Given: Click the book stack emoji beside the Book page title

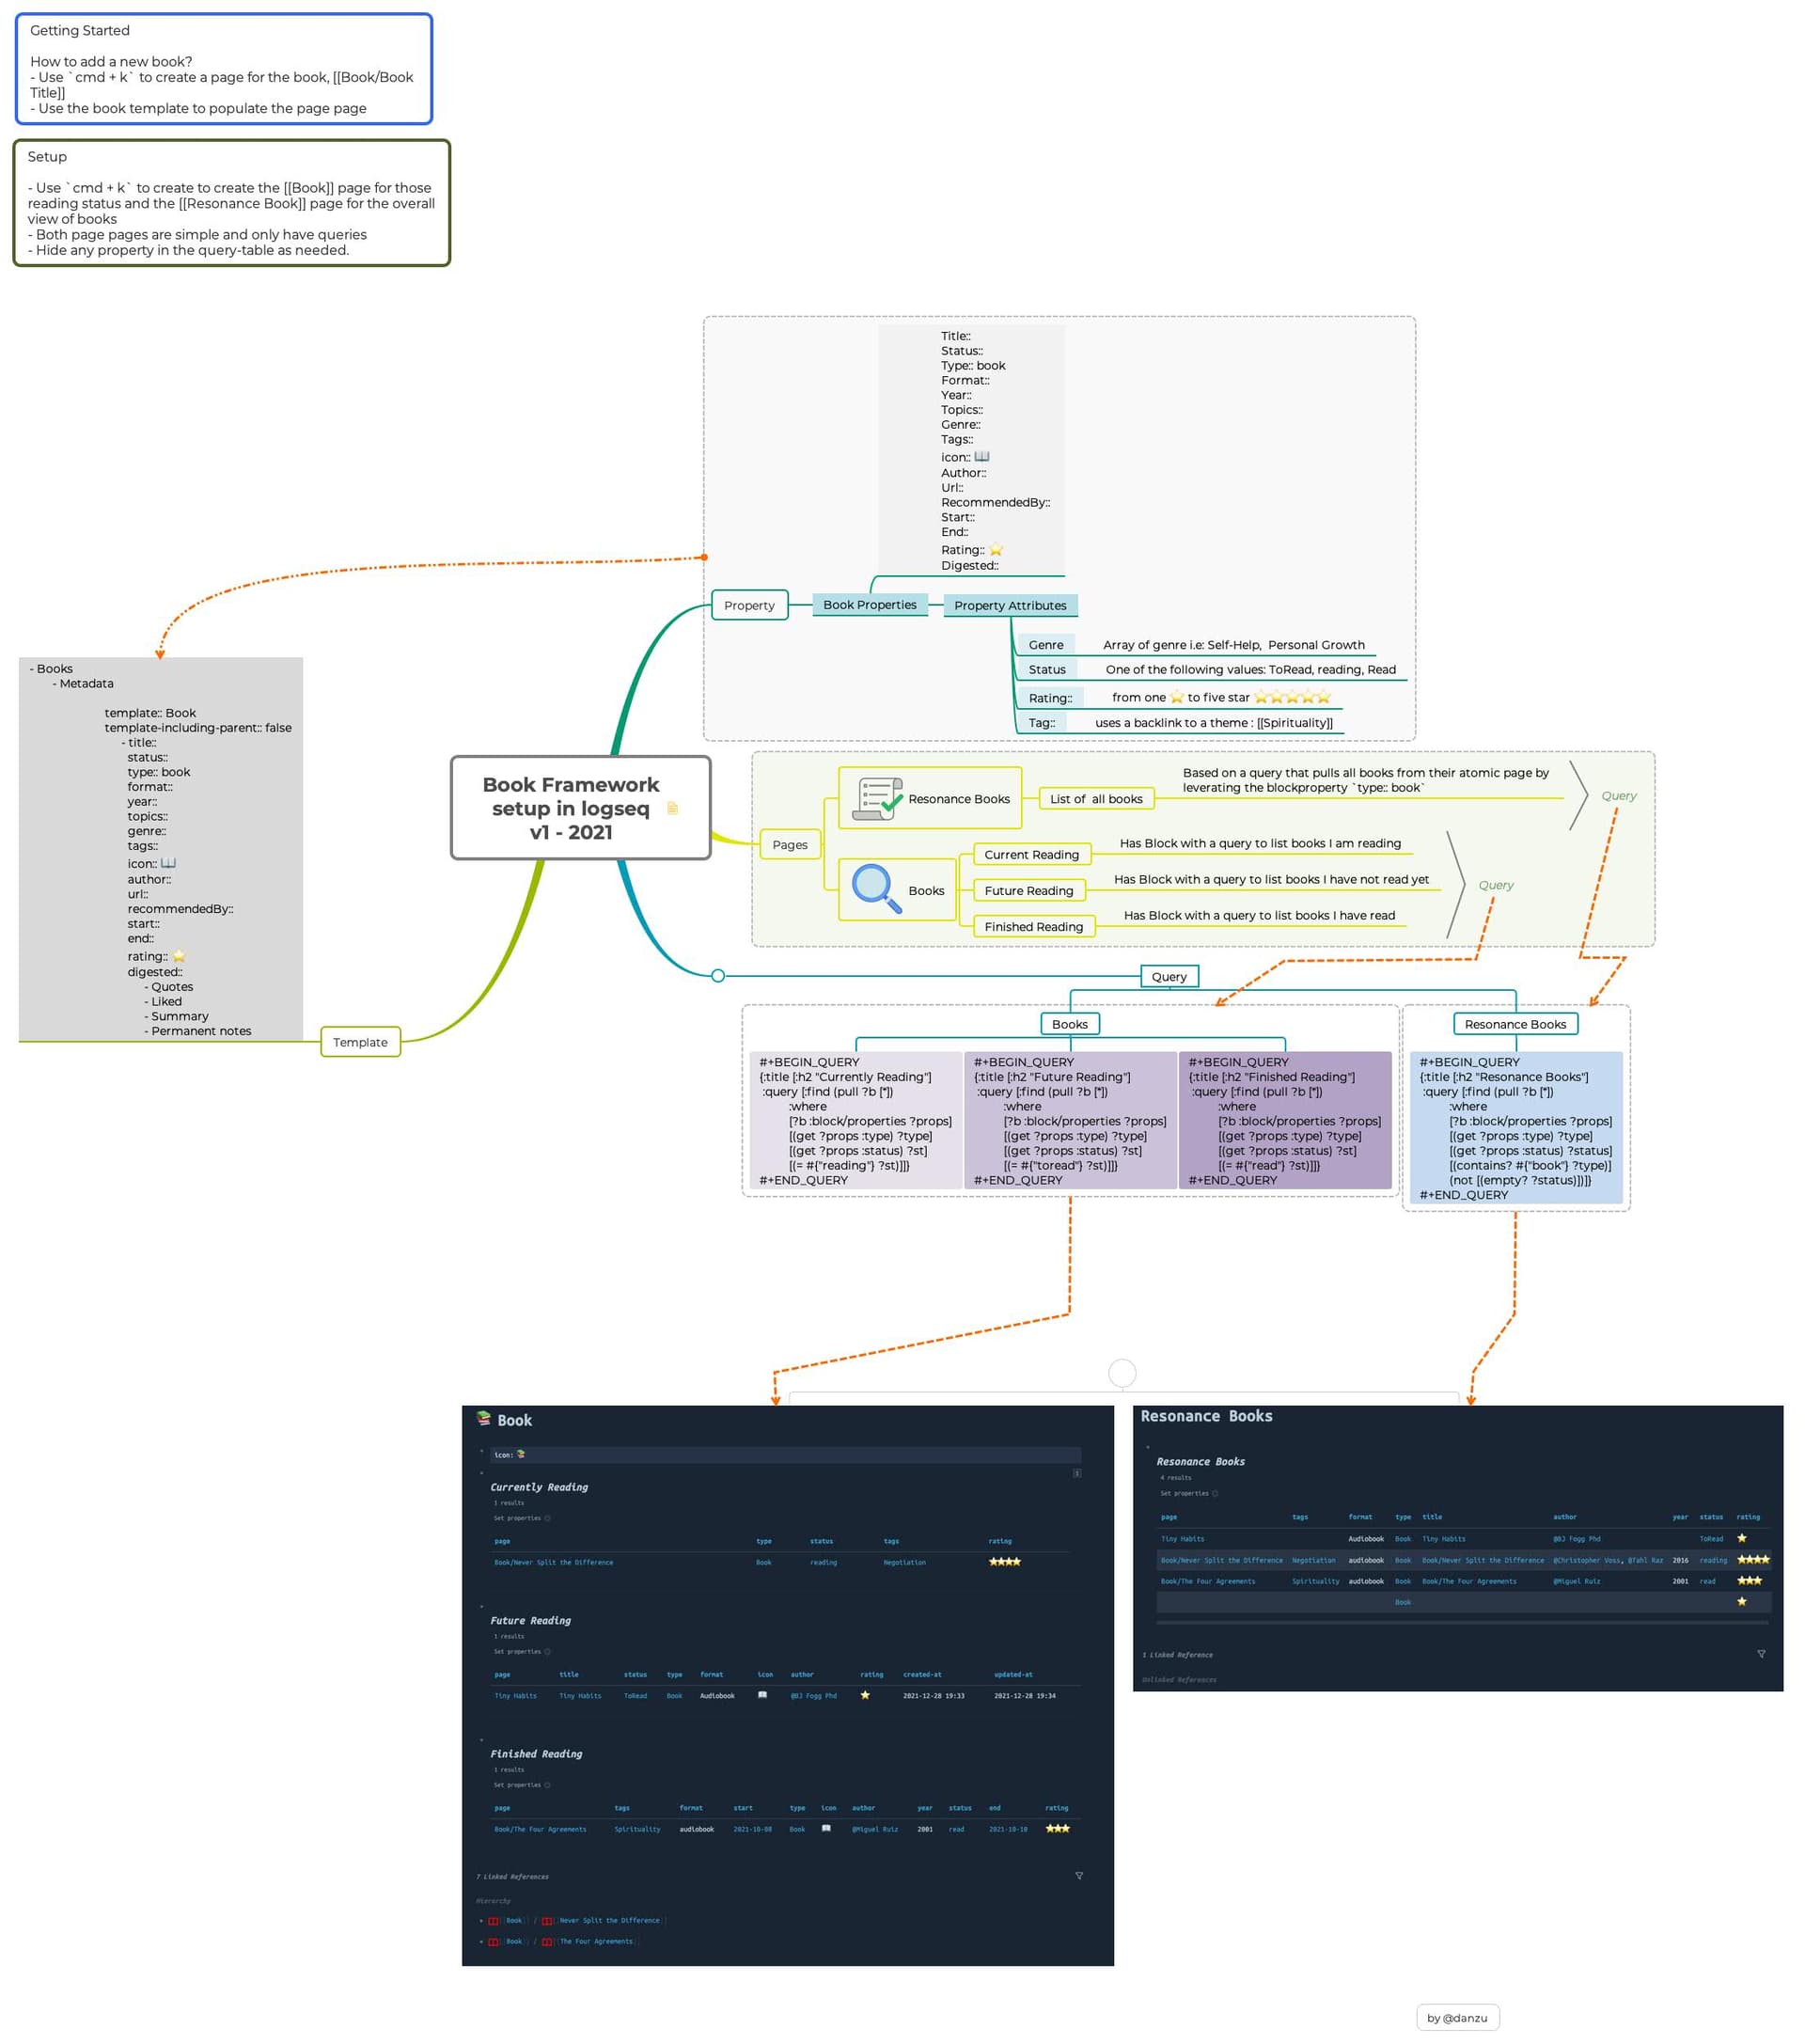Looking at the screenshot, I should (x=484, y=1418).
